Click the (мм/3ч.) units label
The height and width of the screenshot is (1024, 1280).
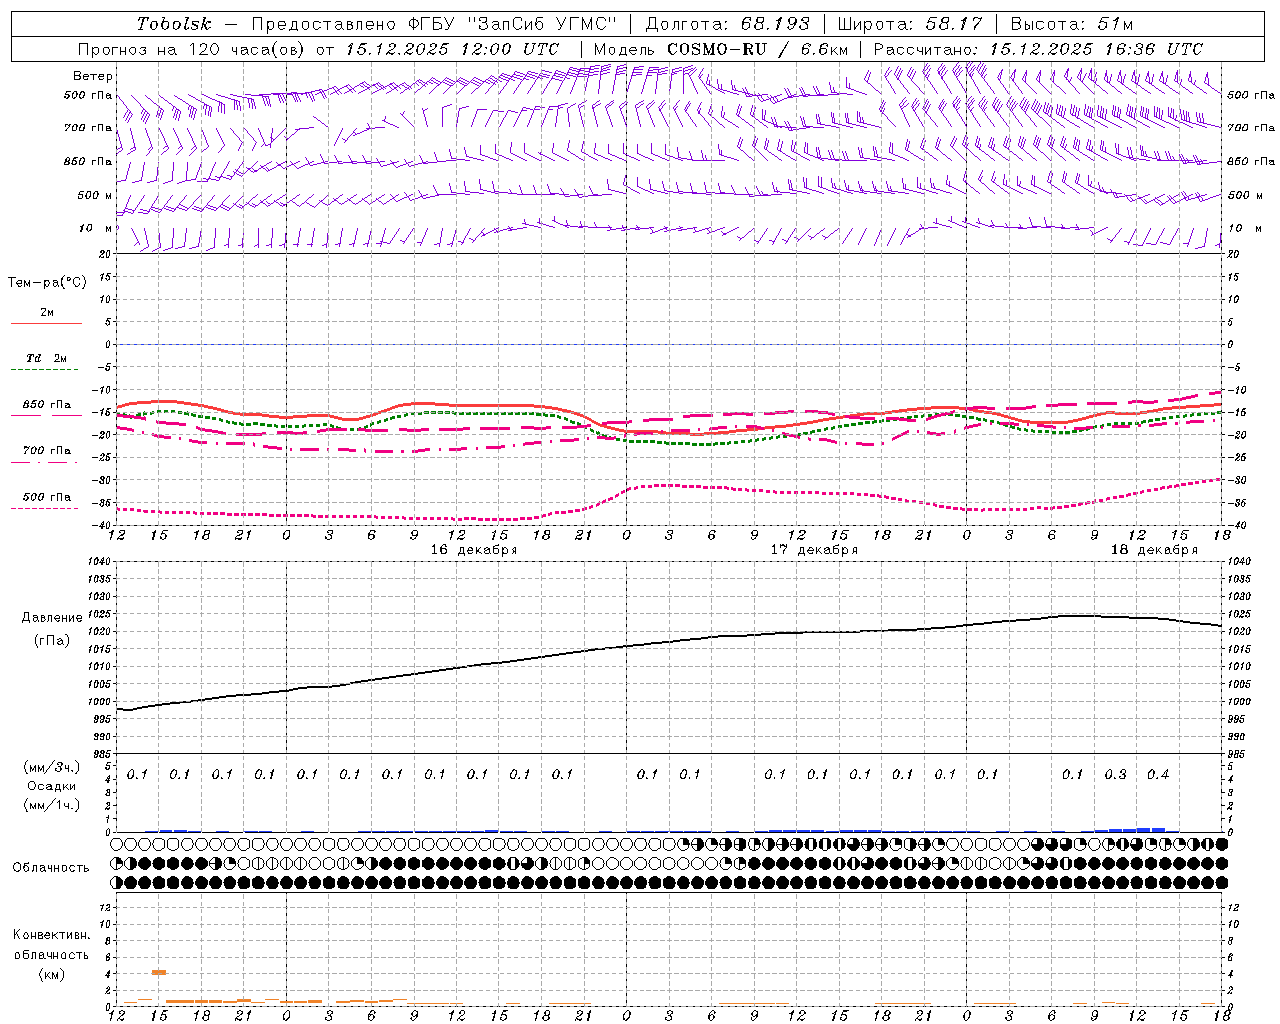tap(52, 767)
